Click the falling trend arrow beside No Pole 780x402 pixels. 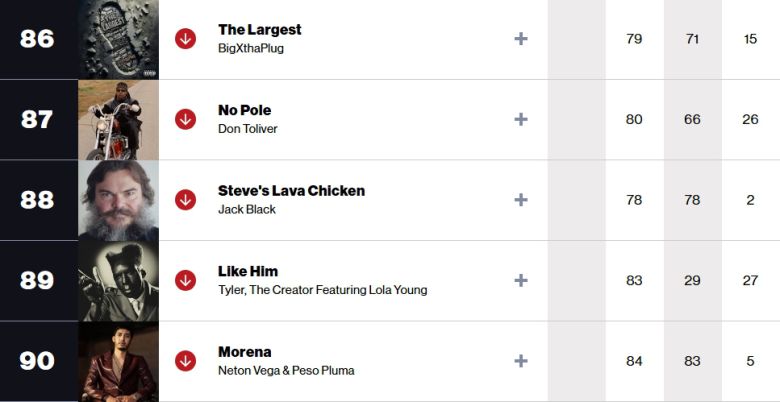tap(185, 119)
